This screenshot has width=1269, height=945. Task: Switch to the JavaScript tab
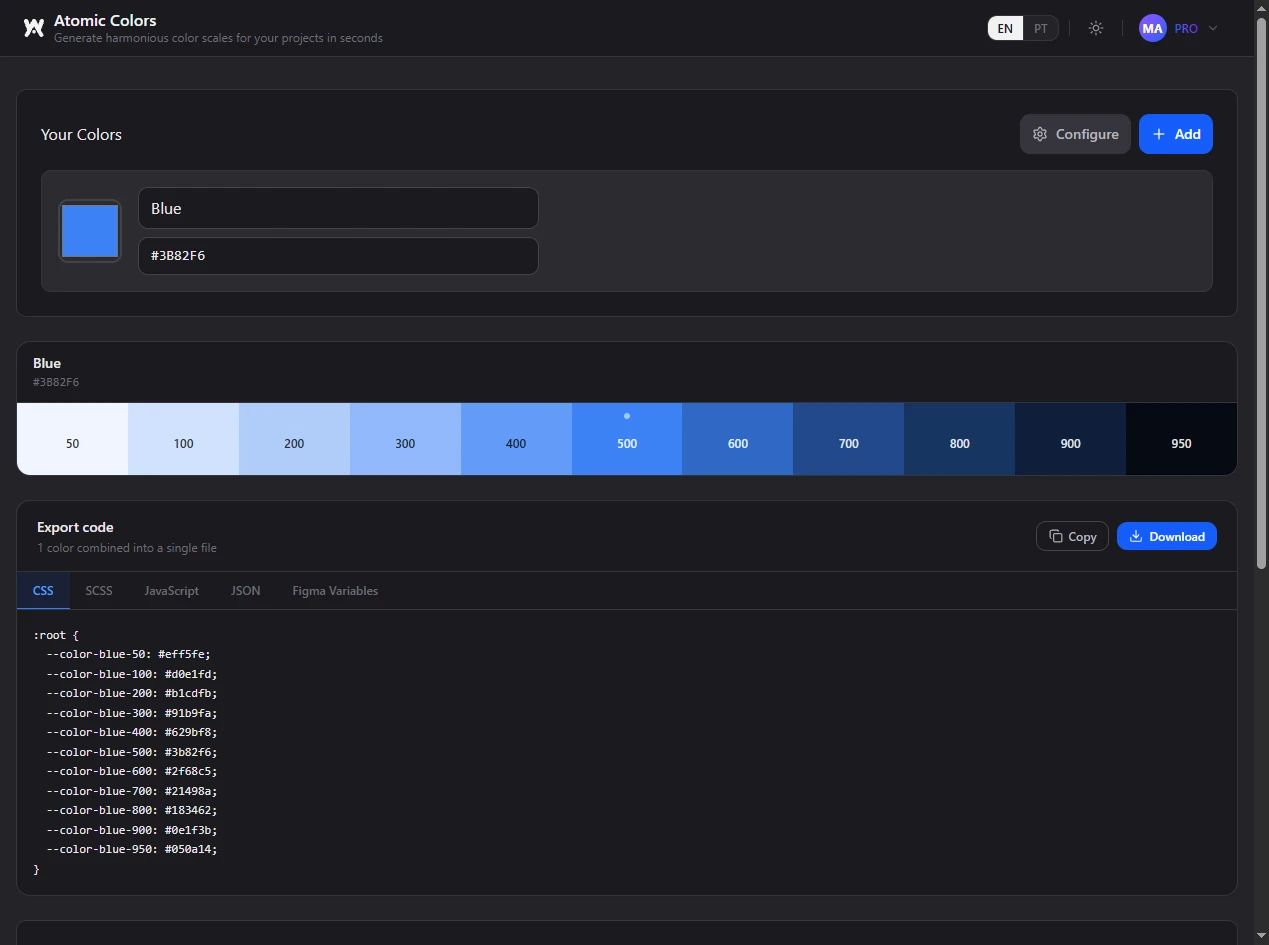[171, 590]
